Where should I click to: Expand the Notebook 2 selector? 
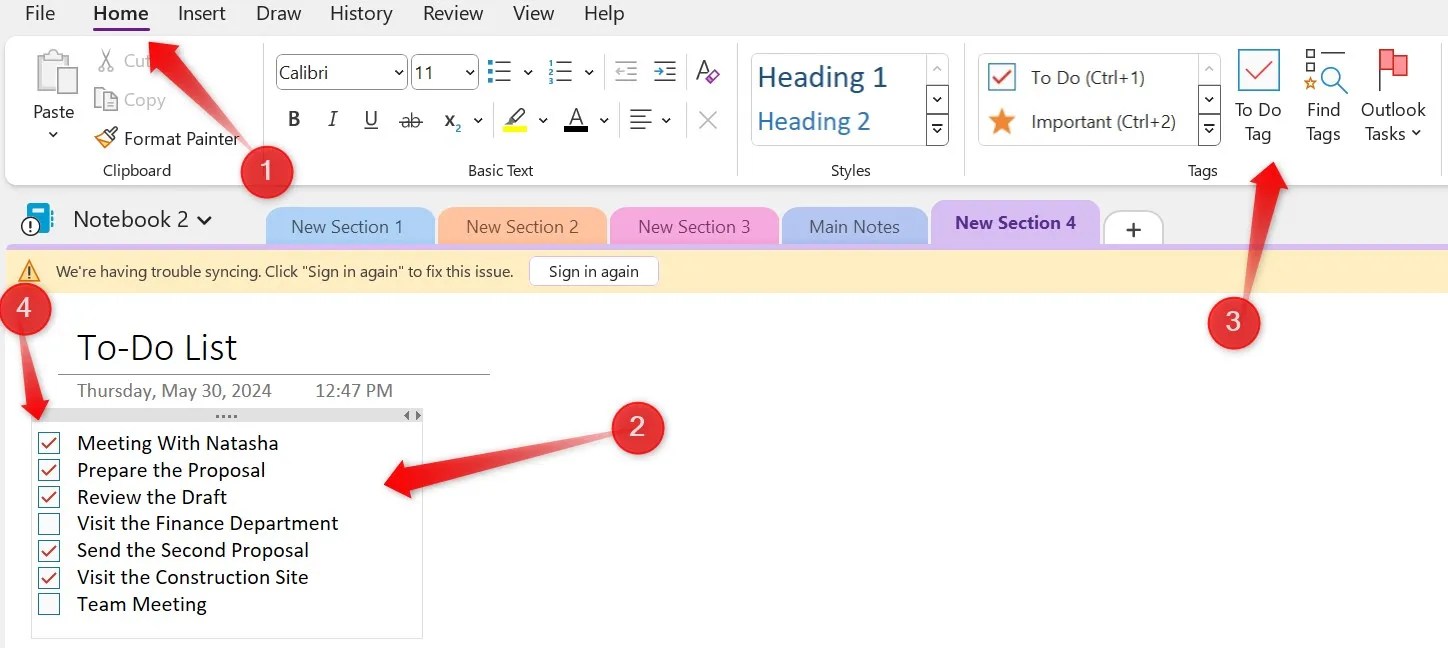tap(206, 219)
